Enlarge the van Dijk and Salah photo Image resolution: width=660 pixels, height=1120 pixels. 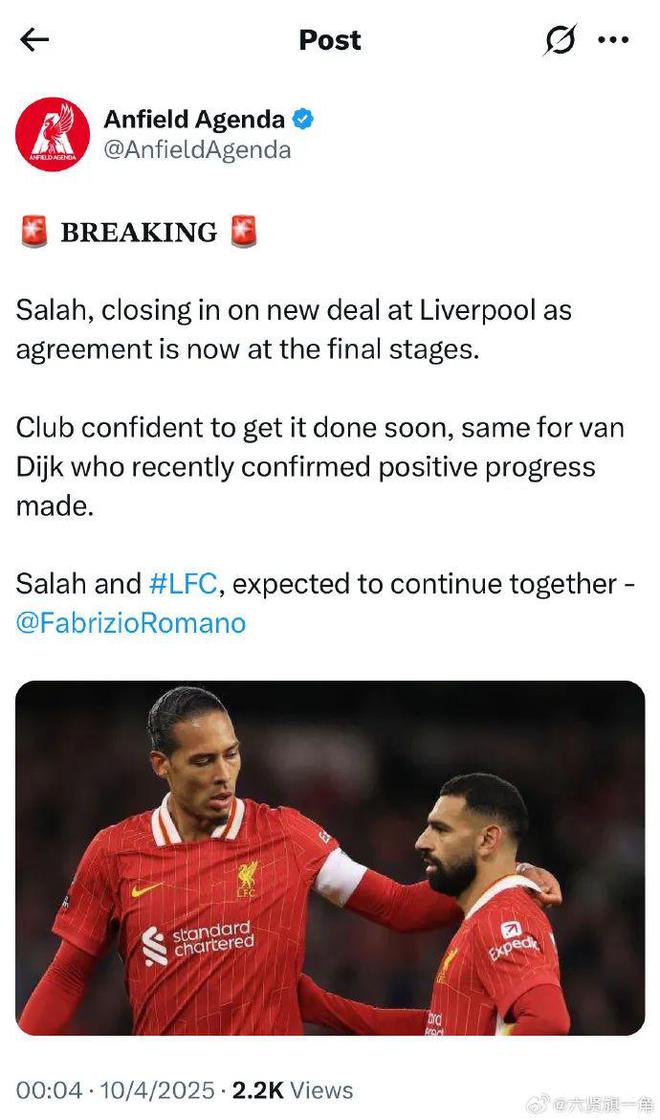coord(330,858)
